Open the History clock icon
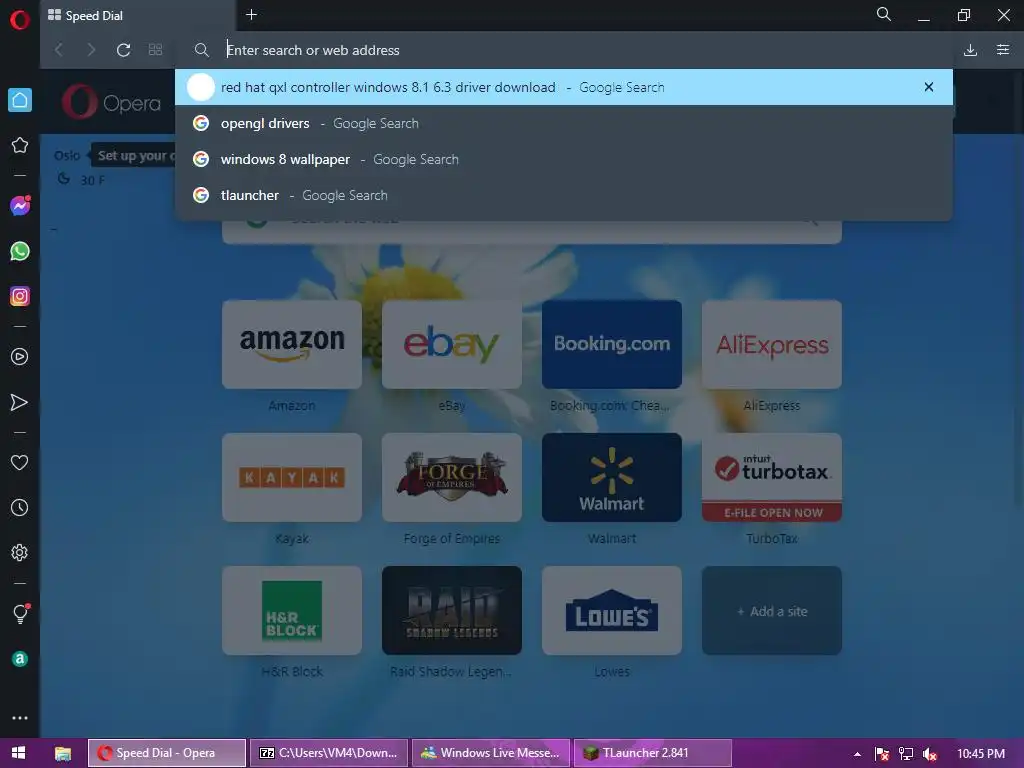This screenshot has width=1024, height=768. pyautogui.click(x=20, y=507)
